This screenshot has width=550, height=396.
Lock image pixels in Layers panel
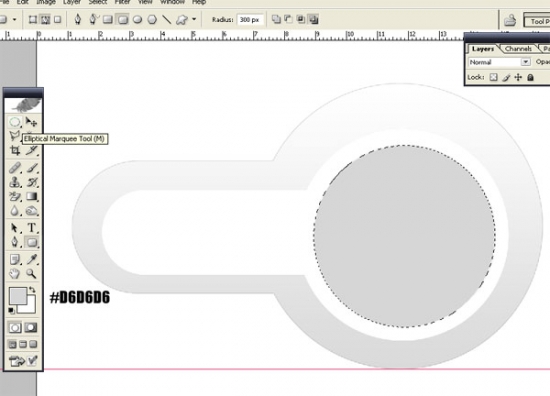pyautogui.click(x=506, y=77)
